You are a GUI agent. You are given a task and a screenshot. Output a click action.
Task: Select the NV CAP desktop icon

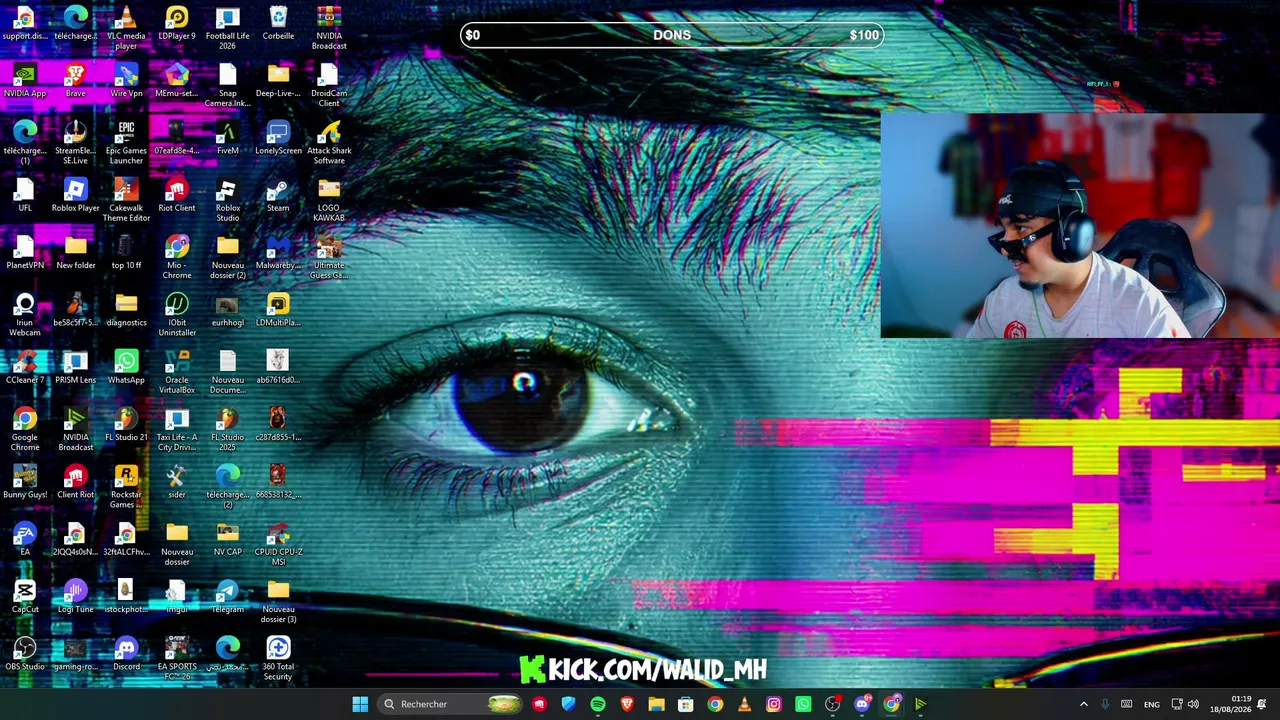[x=228, y=539]
